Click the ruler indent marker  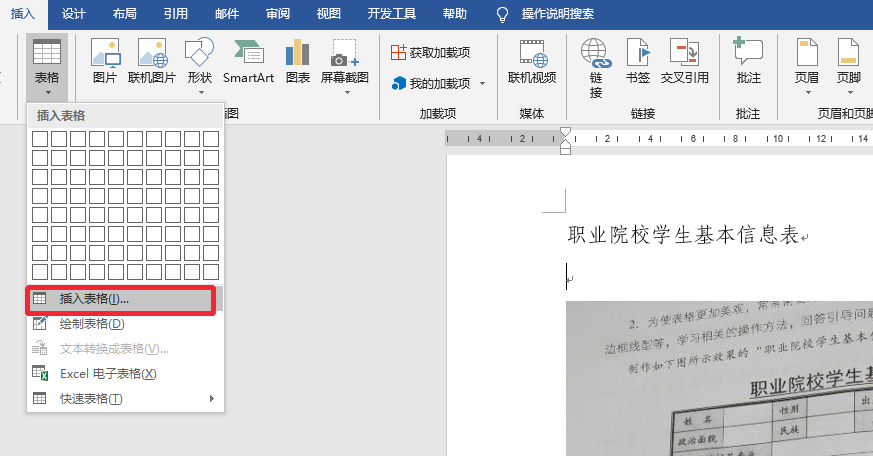point(565,141)
